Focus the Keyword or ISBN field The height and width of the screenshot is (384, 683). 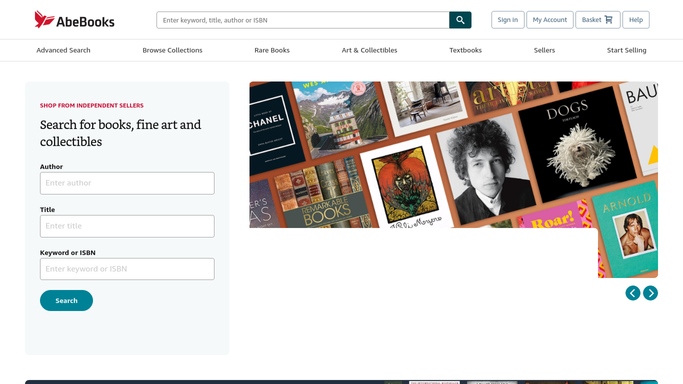127,269
